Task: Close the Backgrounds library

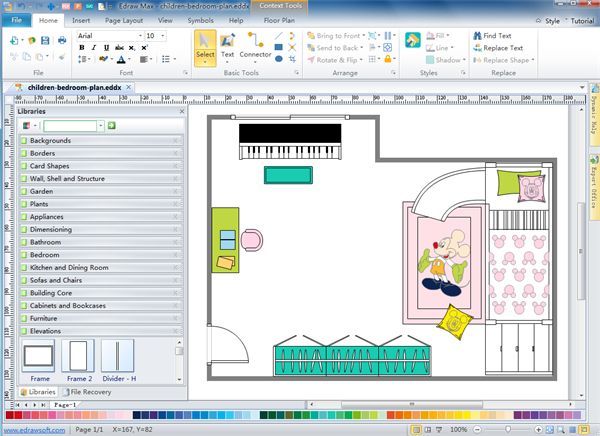Action: pos(176,140)
